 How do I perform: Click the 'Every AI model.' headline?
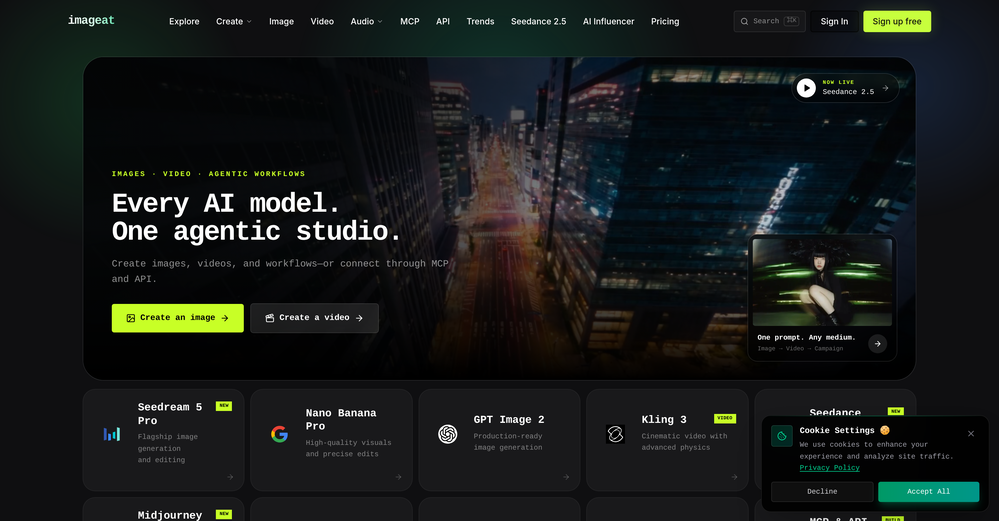click(226, 204)
